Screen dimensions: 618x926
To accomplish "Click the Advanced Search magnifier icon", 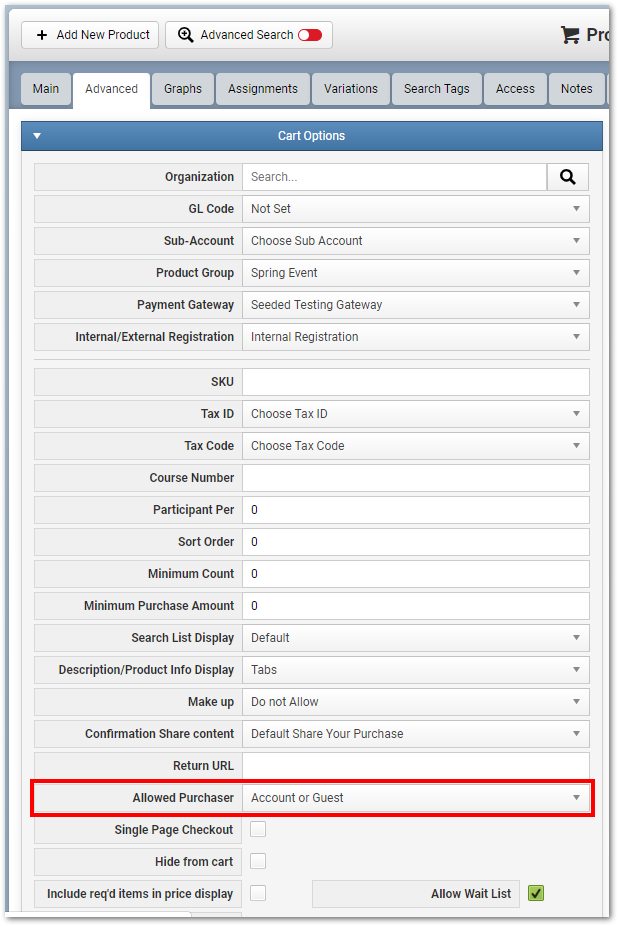I will tap(186, 35).
